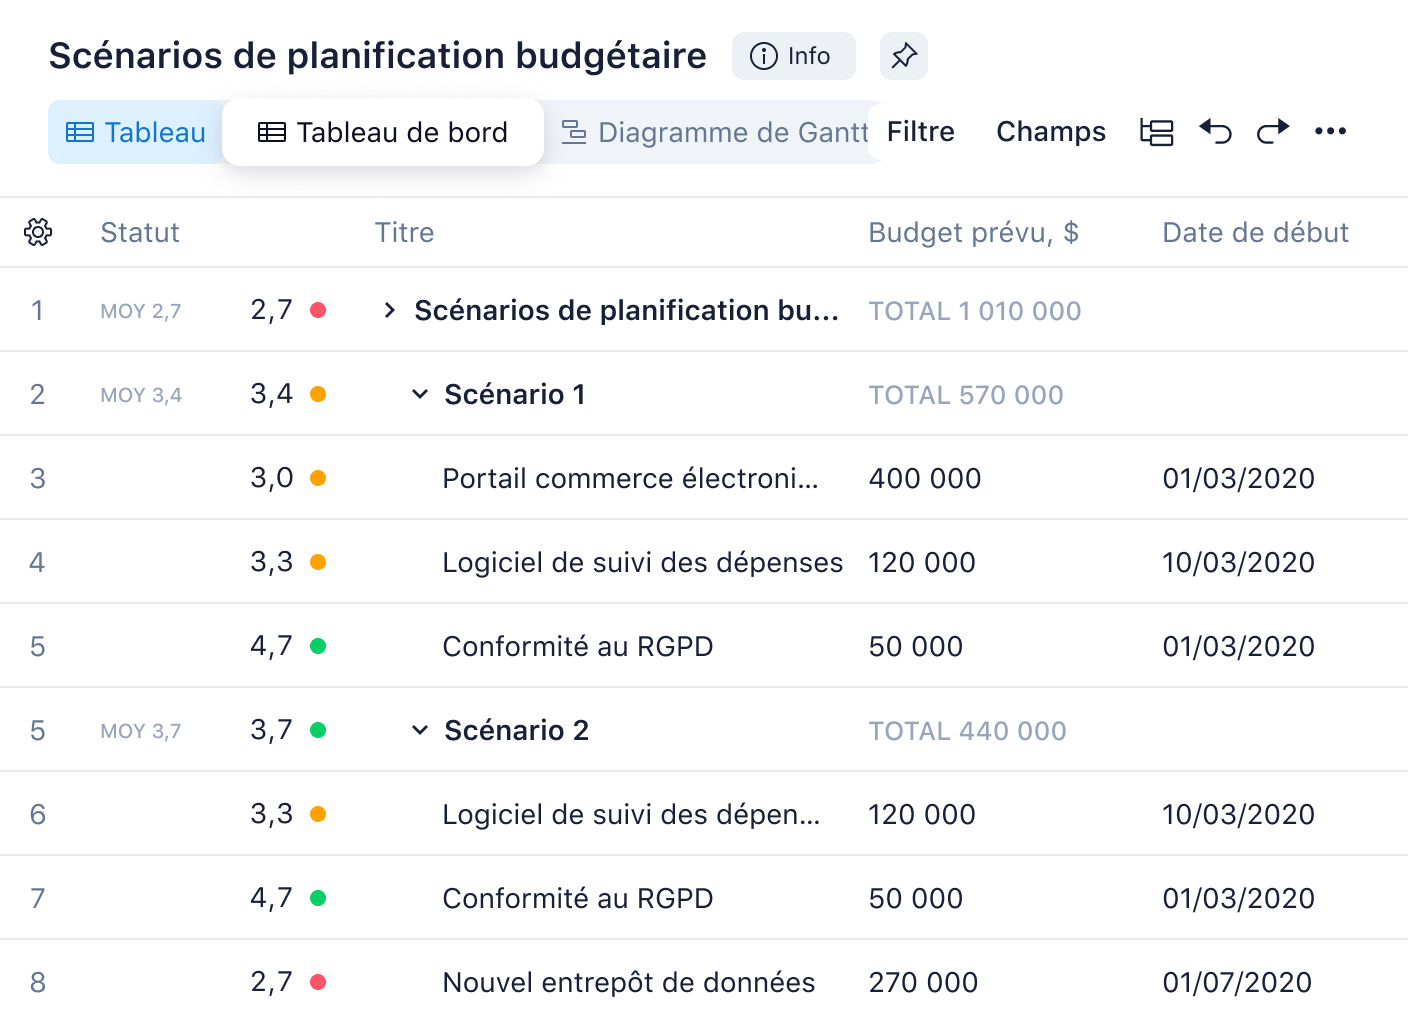Click row number 8
This screenshot has width=1408, height=1024.
point(37,982)
